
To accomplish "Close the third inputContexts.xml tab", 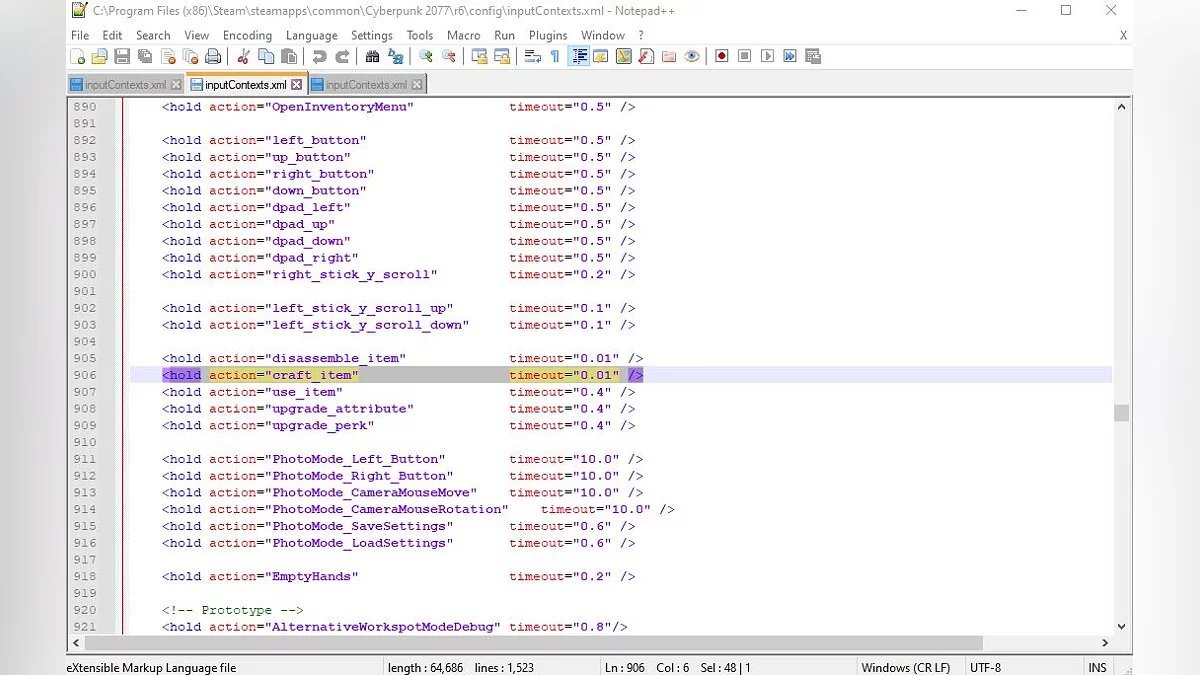I will pyautogui.click(x=416, y=85).
